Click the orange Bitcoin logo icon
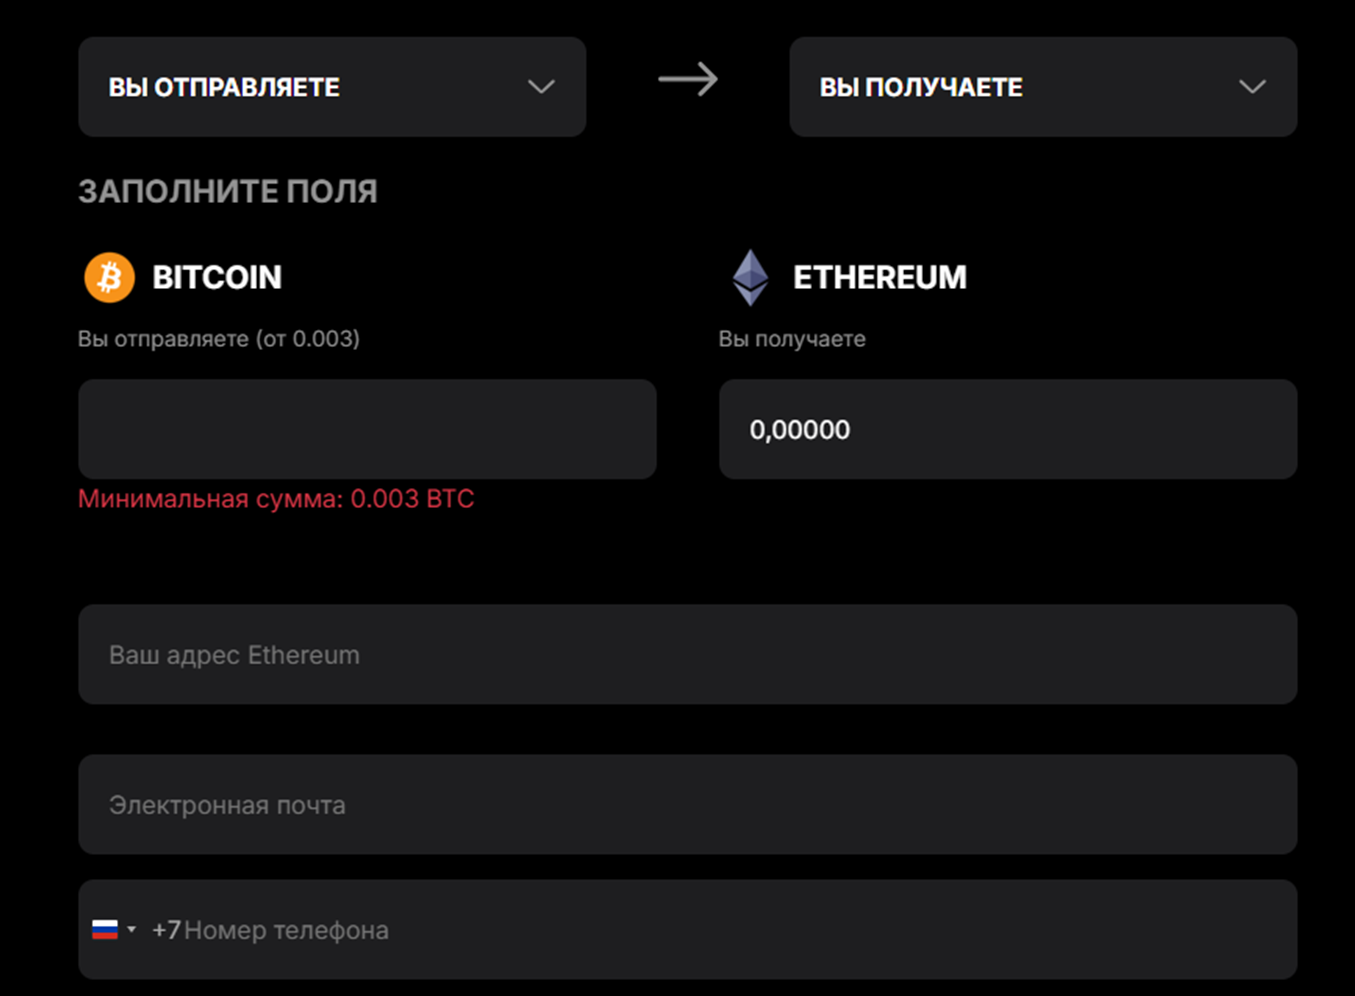1355x996 pixels. tap(109, 277)
